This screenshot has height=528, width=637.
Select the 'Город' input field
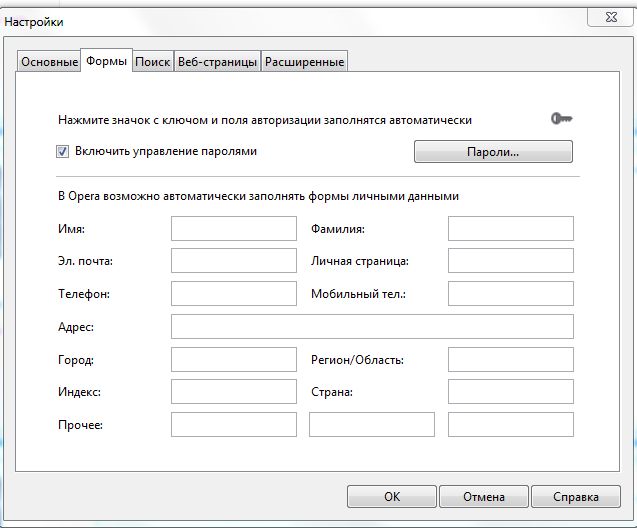tap(234, 360)
